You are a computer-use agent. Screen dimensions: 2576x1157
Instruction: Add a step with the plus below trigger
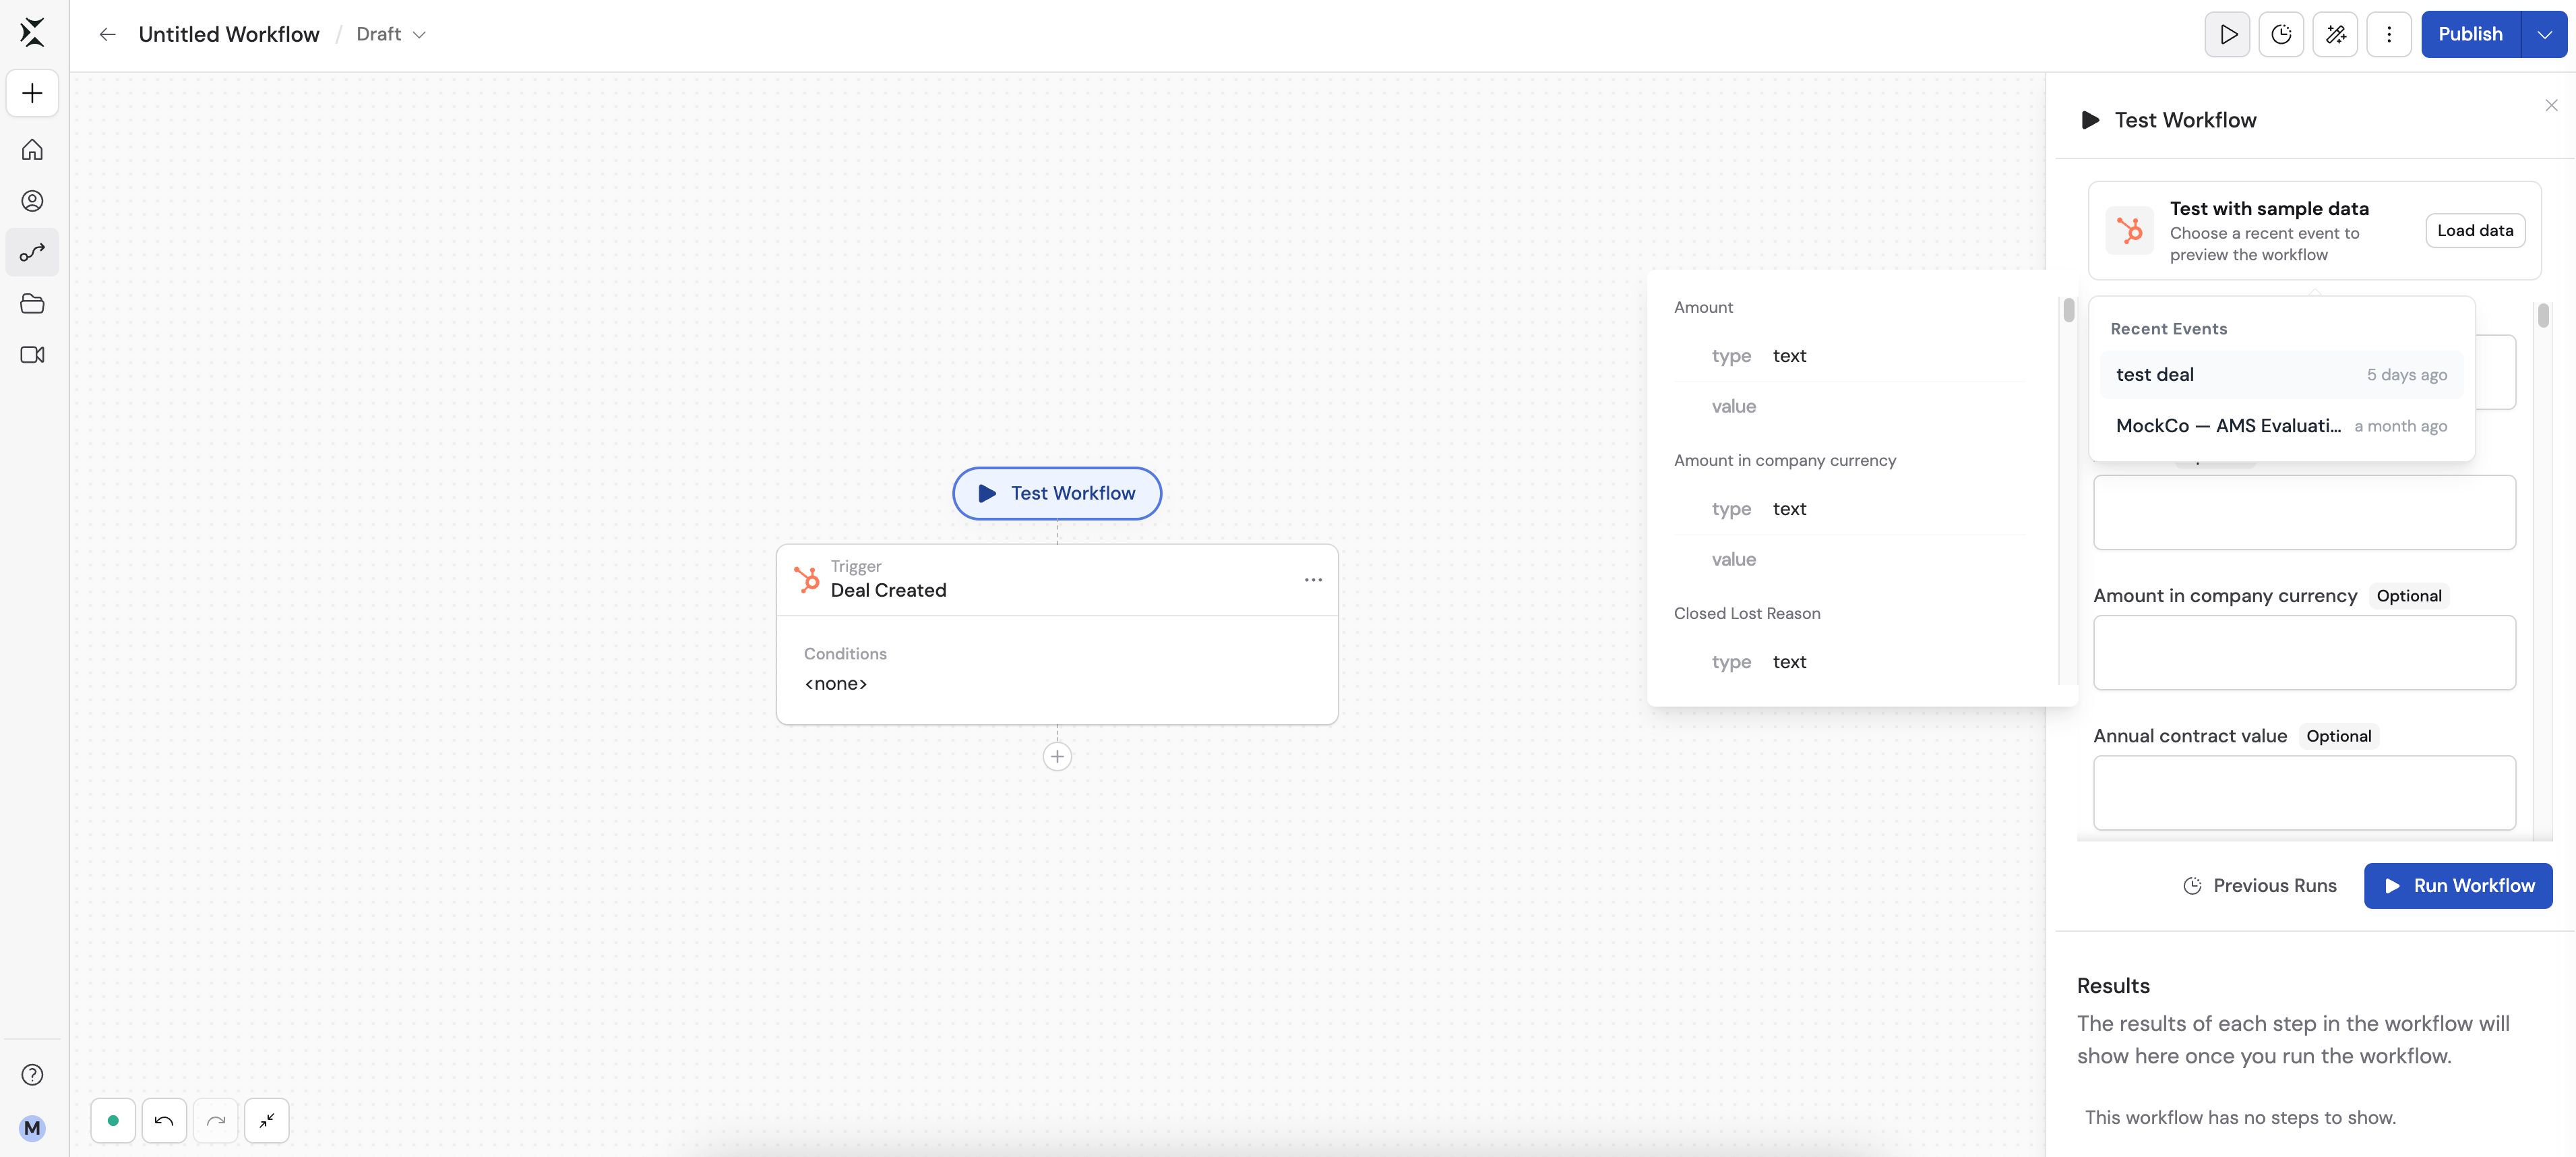[1057, 757]
